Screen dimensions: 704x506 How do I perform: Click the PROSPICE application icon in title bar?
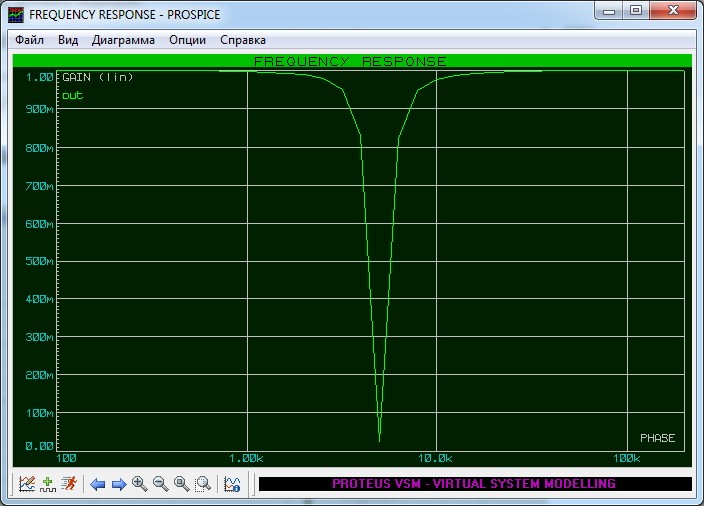tap(16, 15)
